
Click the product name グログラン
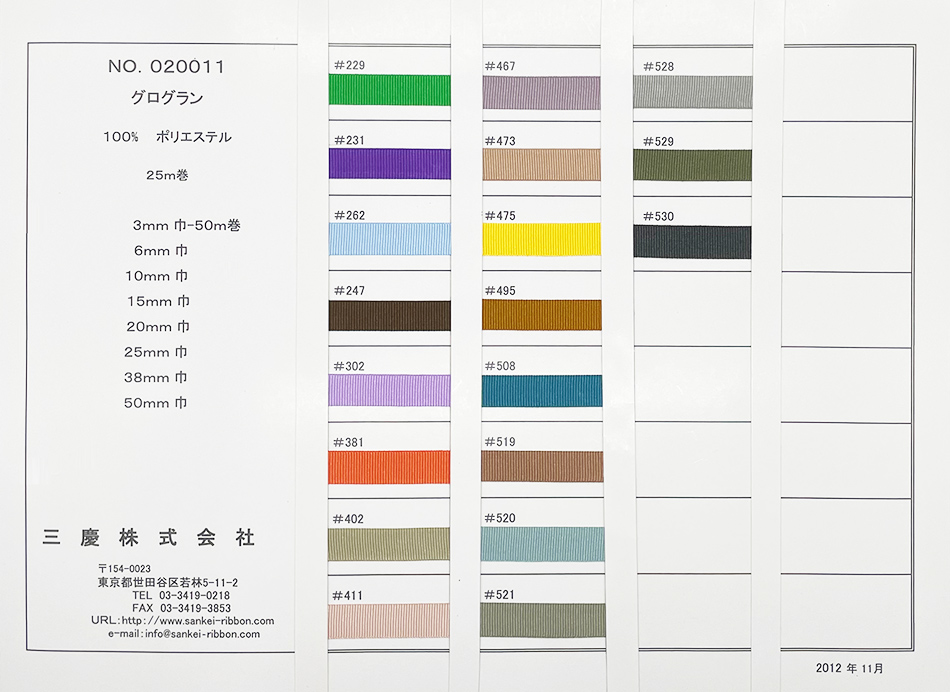point(167,98)
